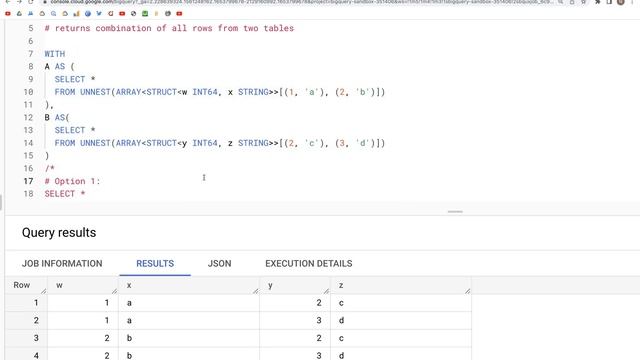Click the editor/results pane divider handle
The height and width of the screenshot is (360, 640).
coord(455,212)
